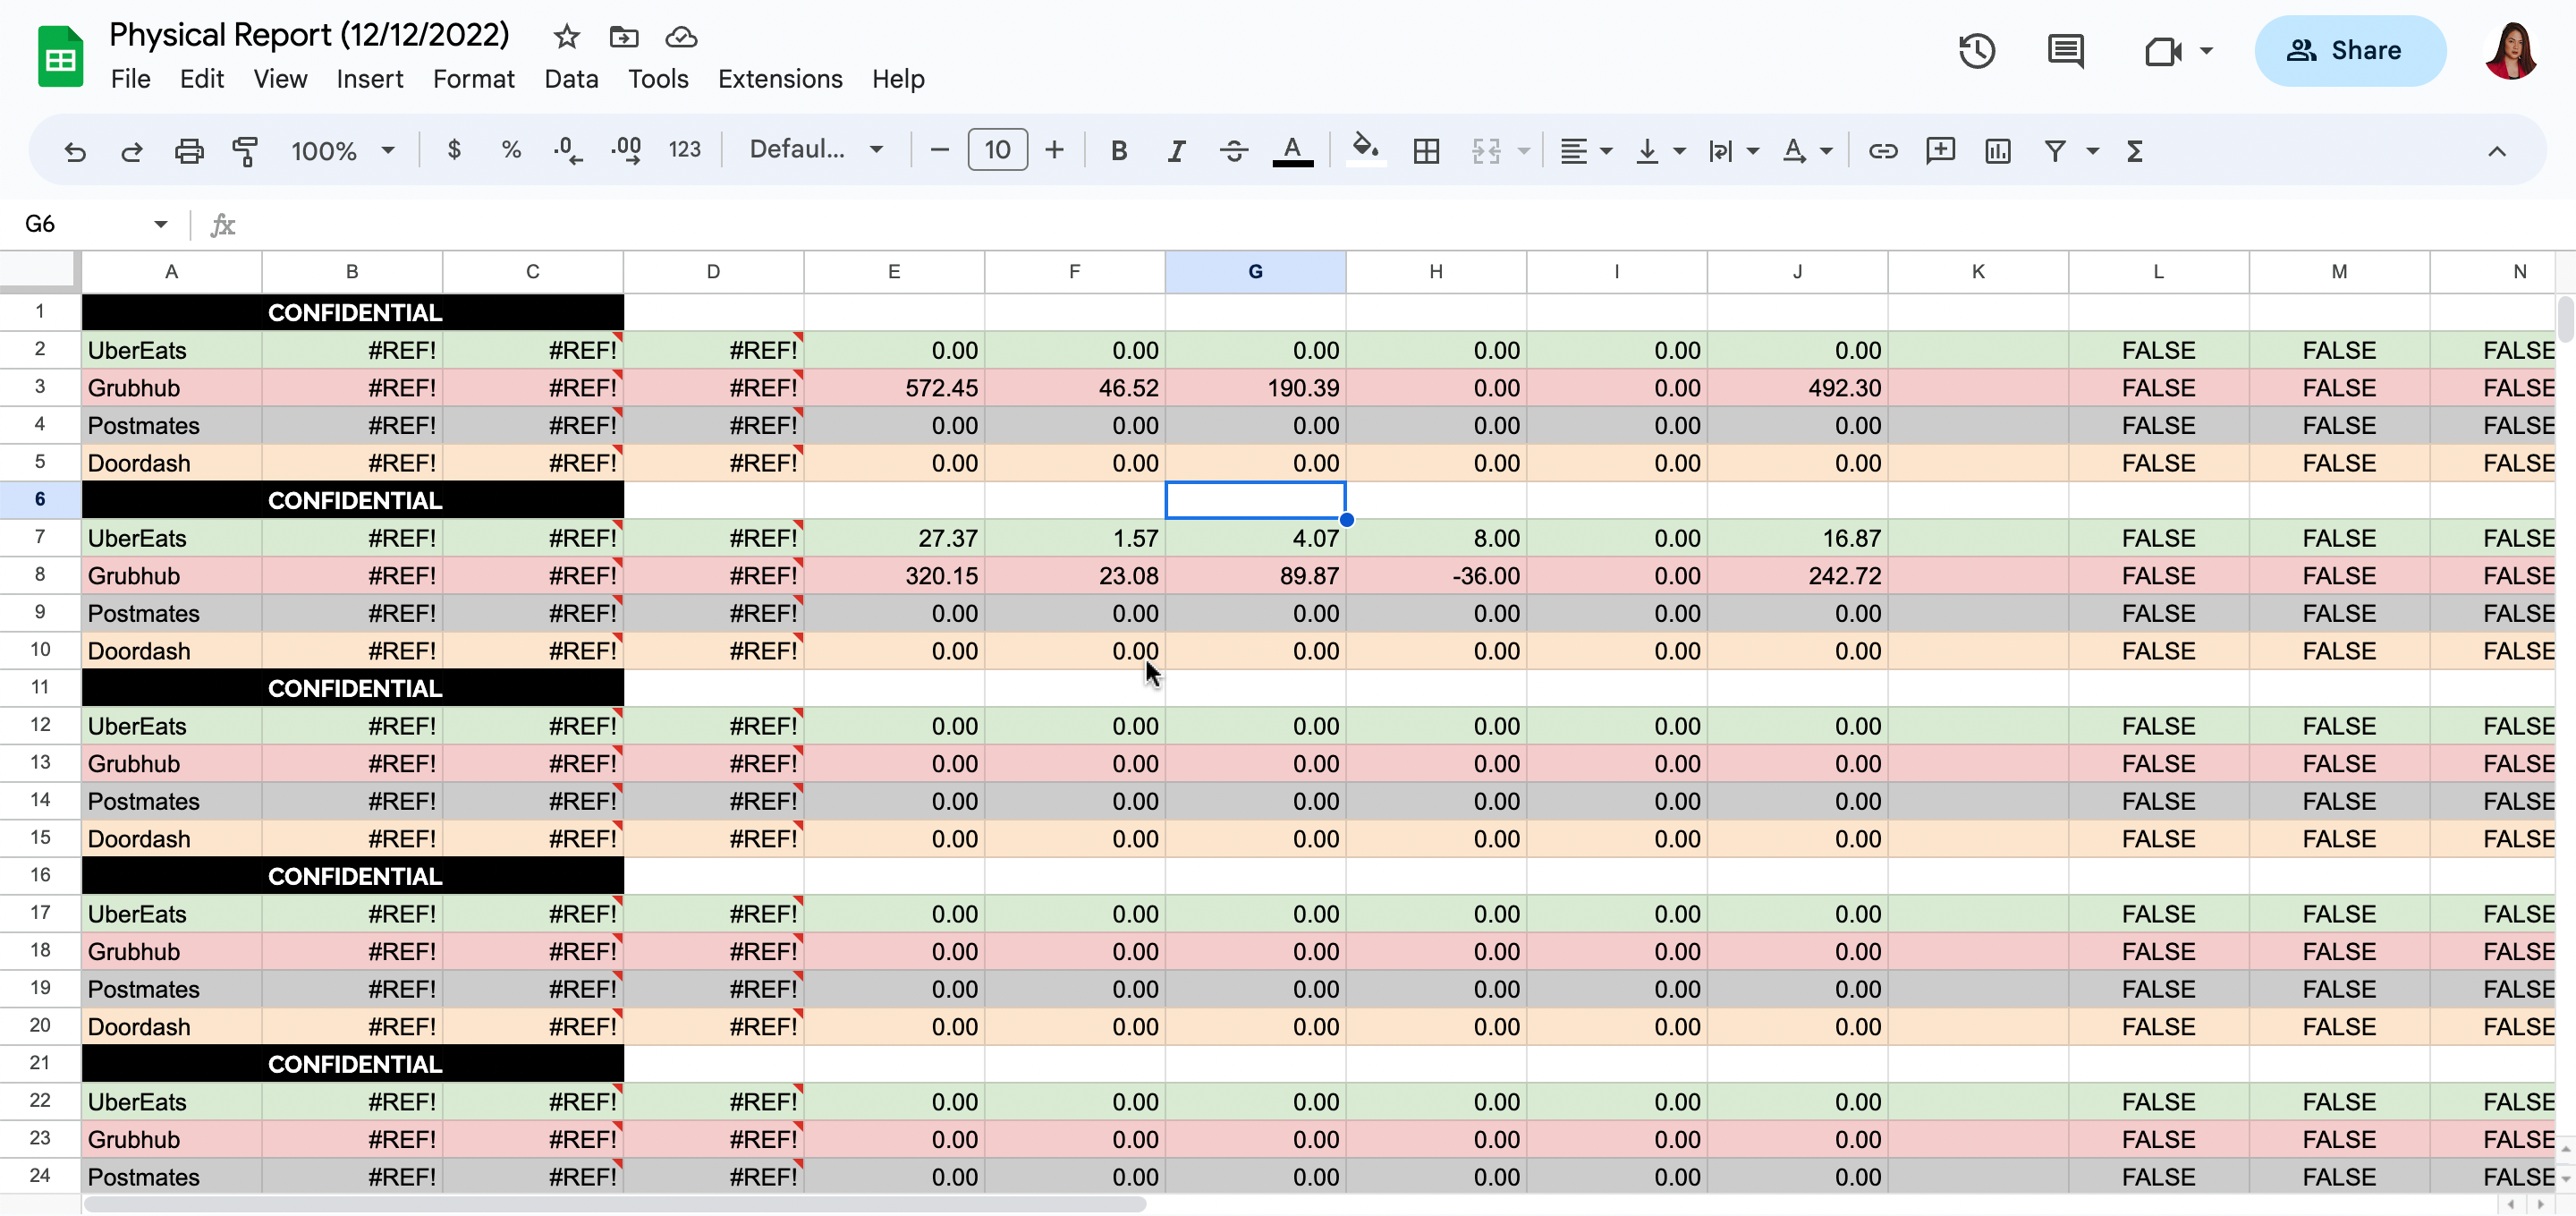Open the fill color picker
Image resolution: width=2576 pixels, height=1216 pixels.
pos(1365,150)
